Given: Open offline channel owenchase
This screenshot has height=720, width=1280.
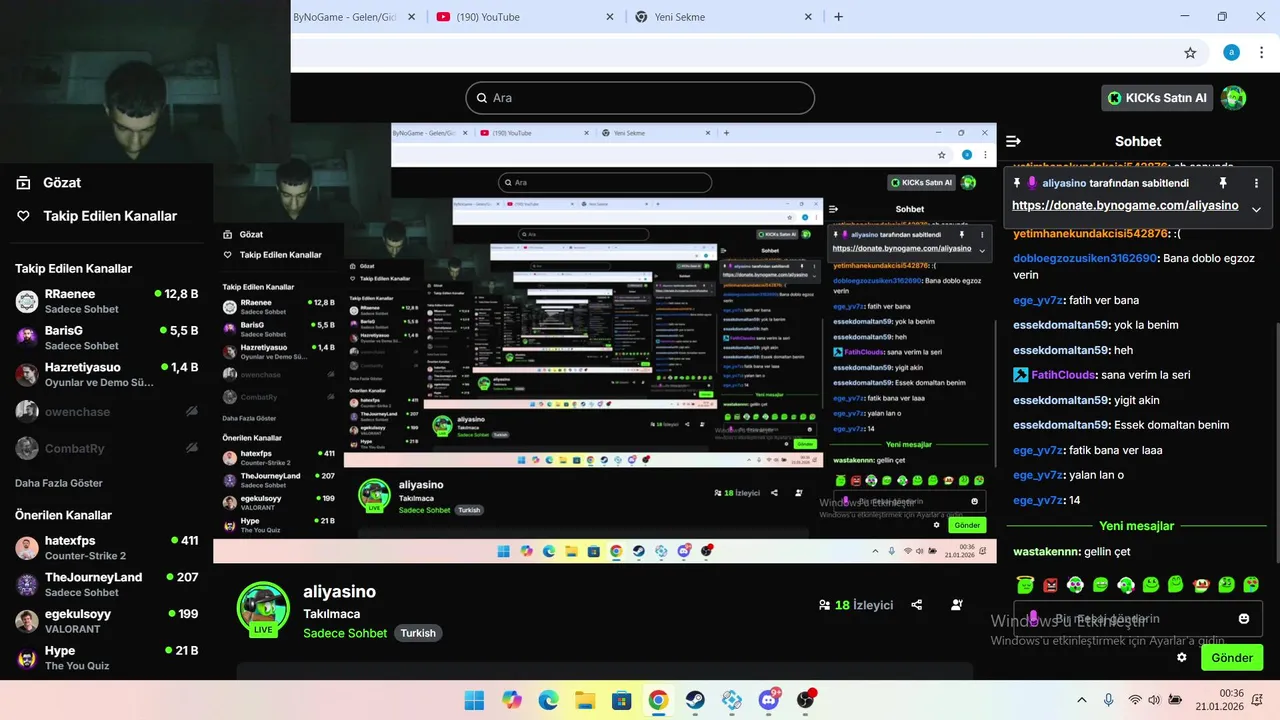Looking at the screenshot, I should 106,411.
